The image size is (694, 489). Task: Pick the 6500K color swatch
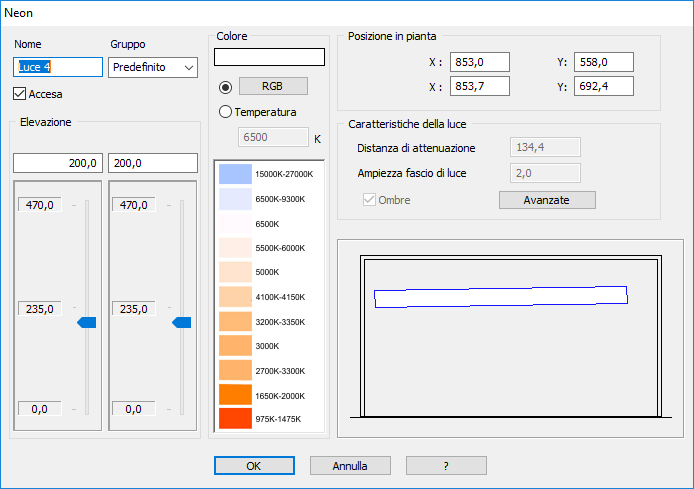point(235,224)
